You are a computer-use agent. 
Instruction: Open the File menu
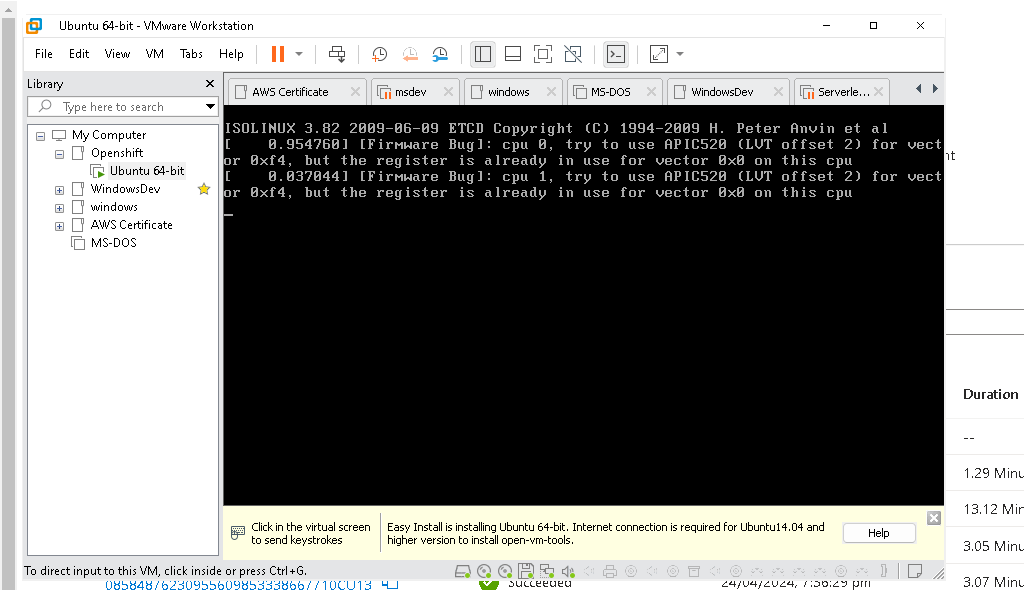pyautogui.click(x=44, y=54)
